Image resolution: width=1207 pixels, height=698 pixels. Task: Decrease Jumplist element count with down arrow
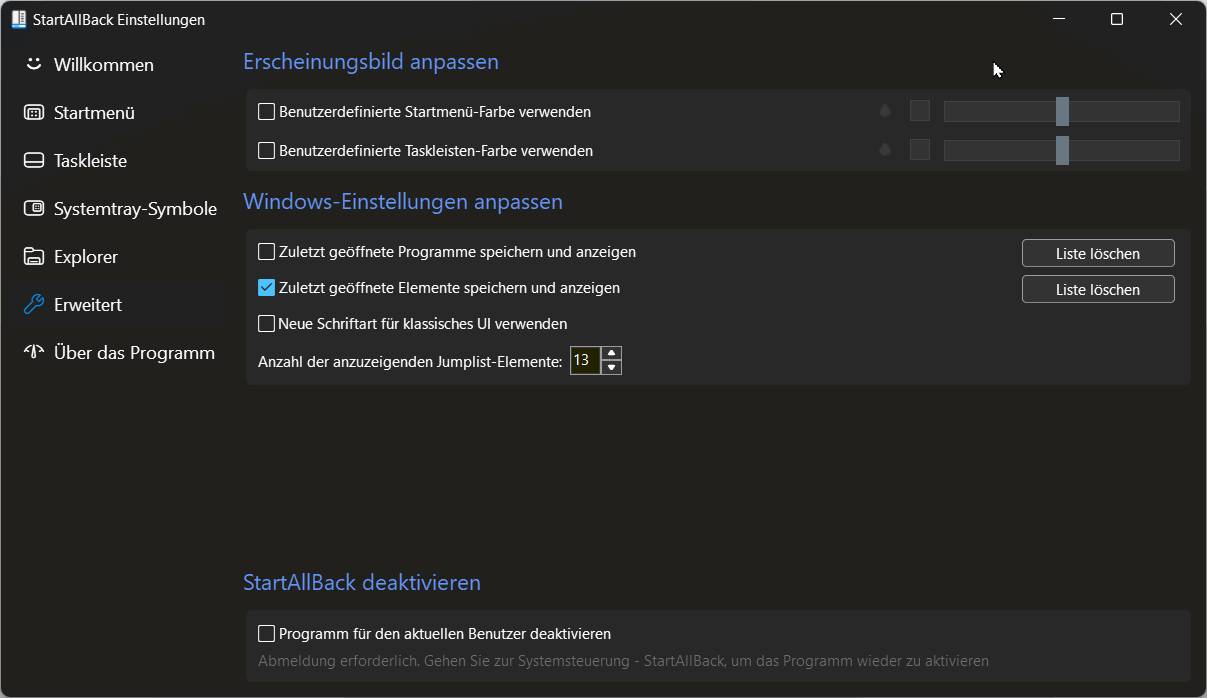pos(612,367)
